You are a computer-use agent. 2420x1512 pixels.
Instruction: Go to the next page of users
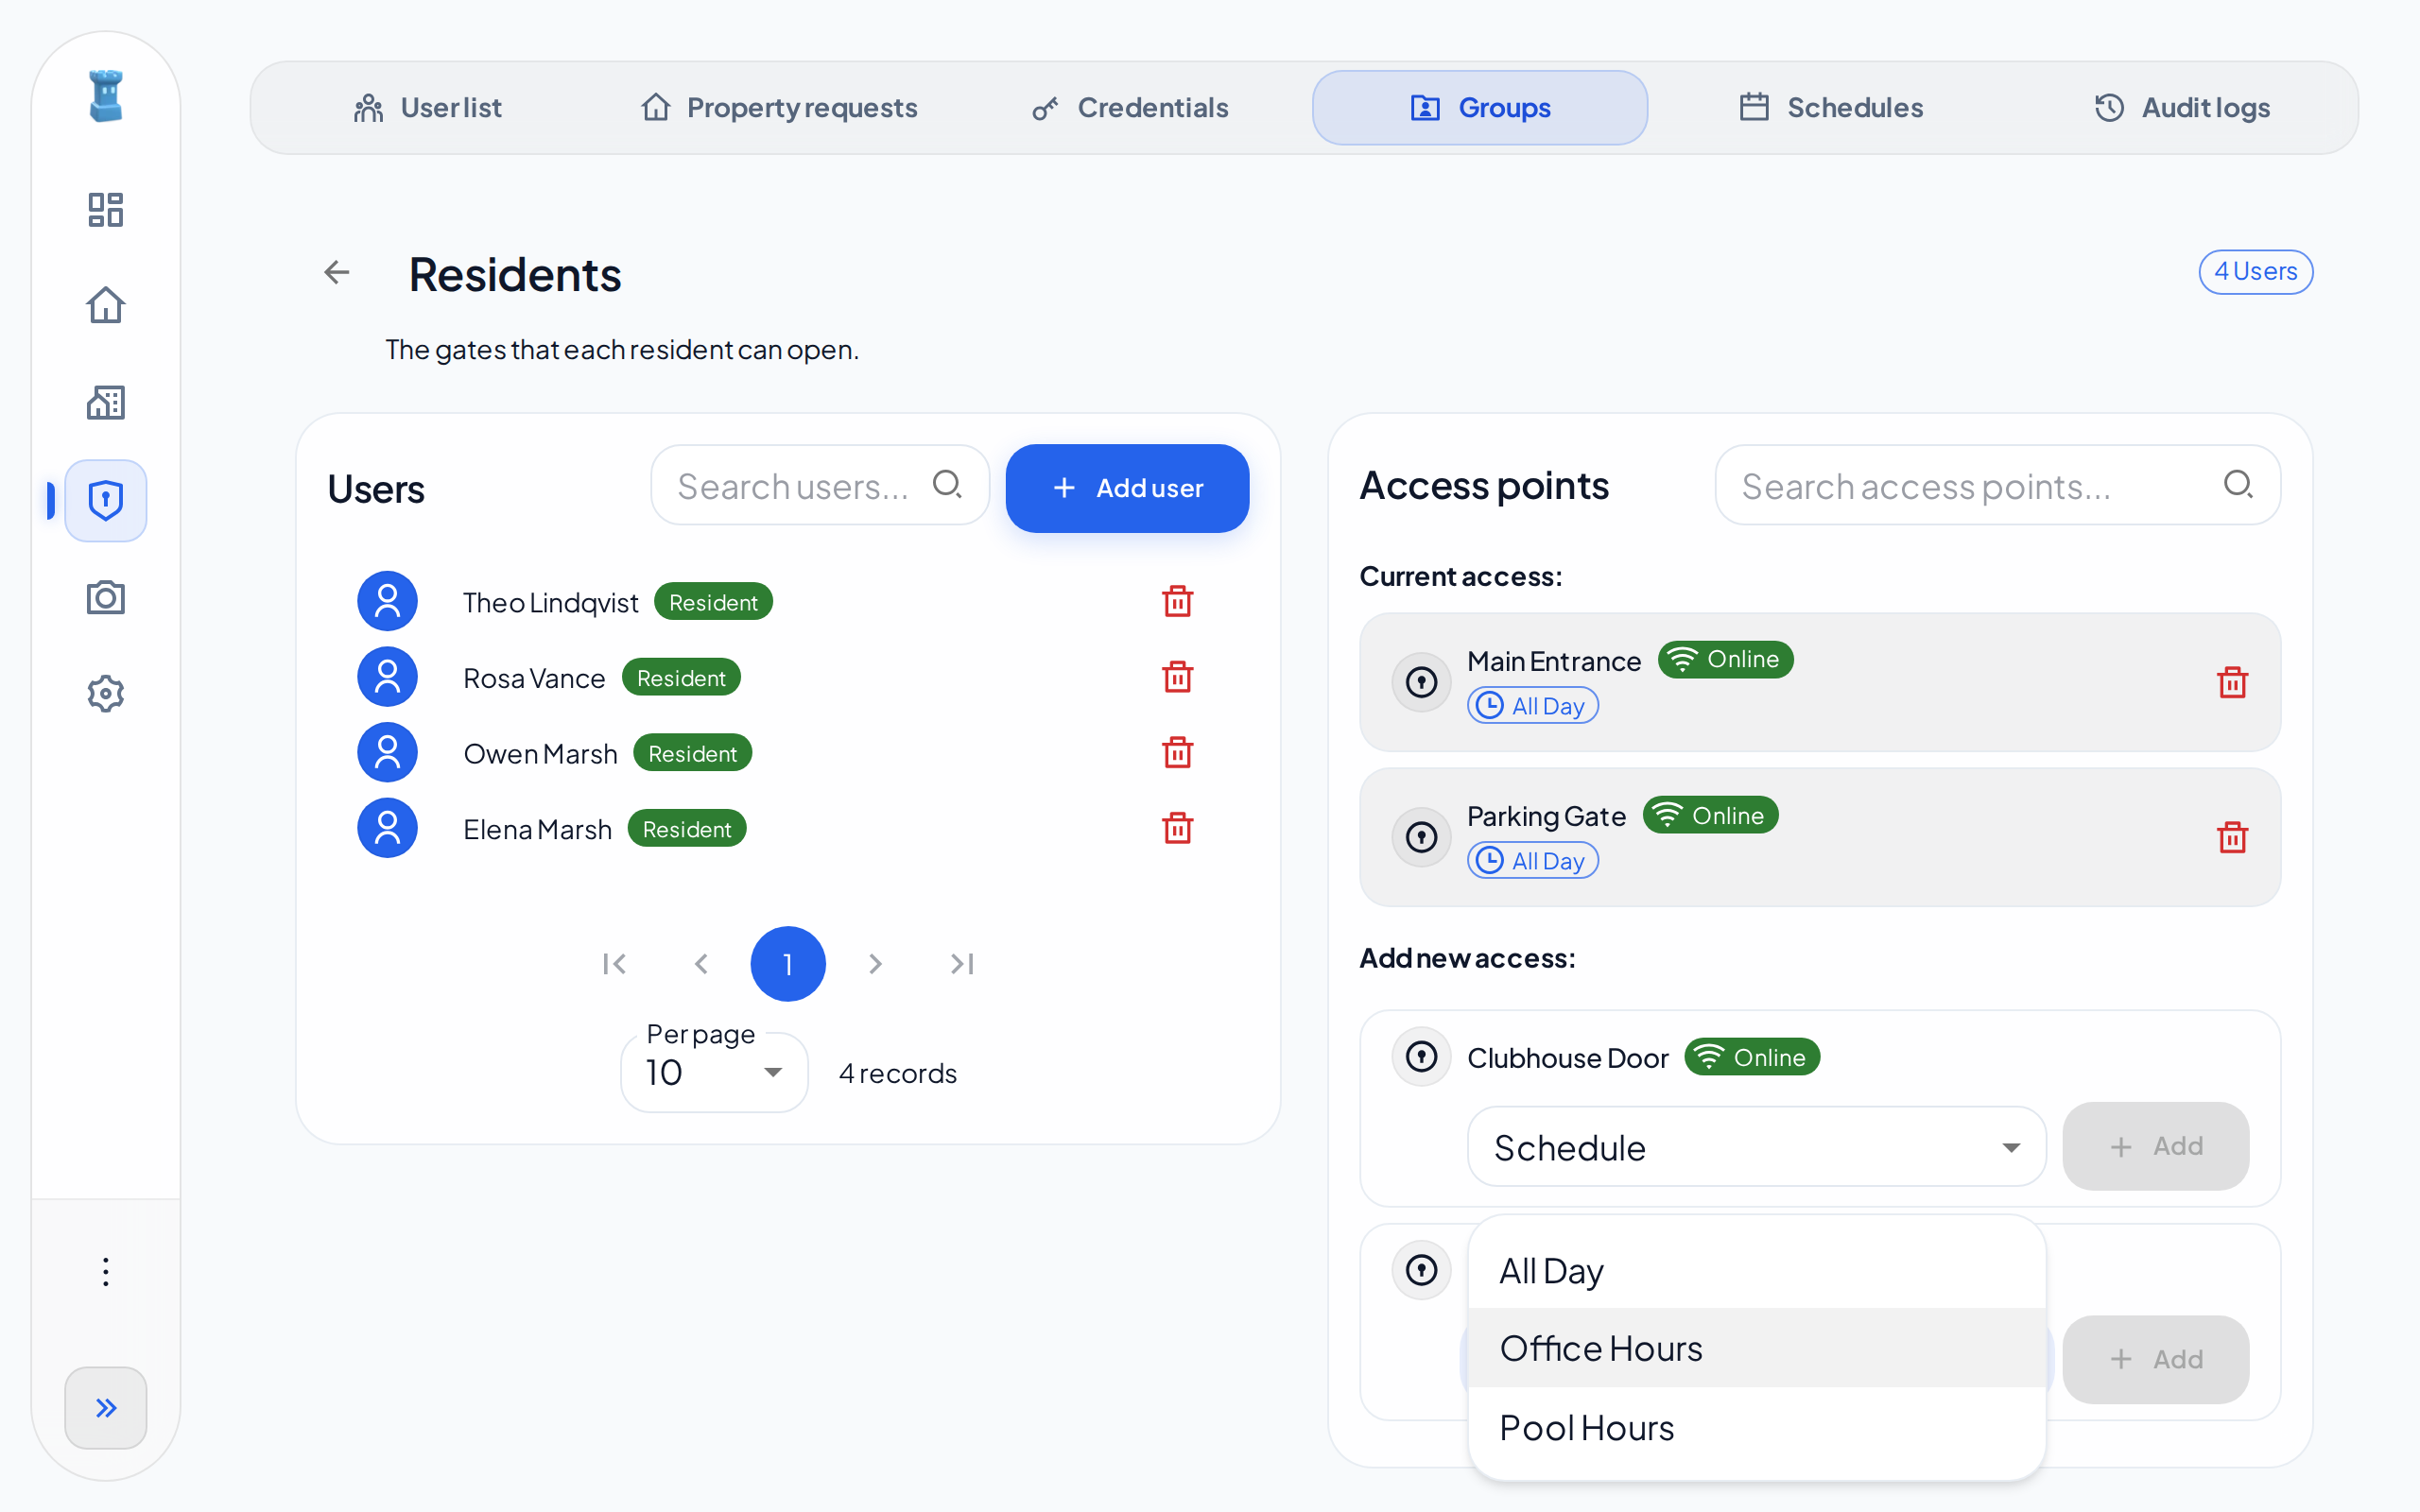[875, 964]
